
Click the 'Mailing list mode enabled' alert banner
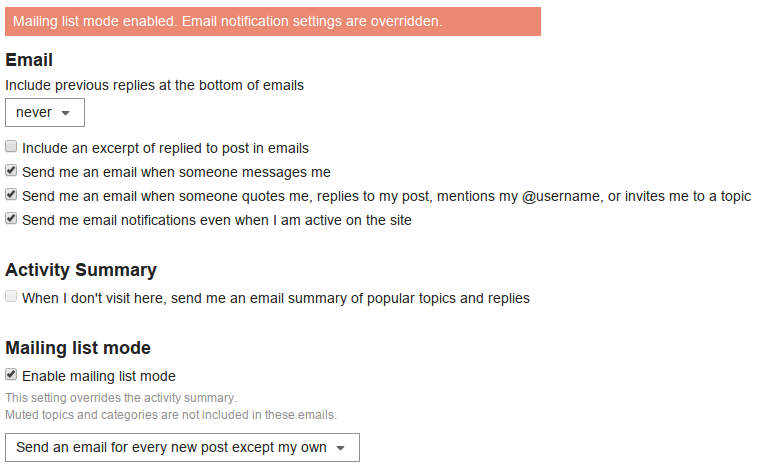273,21
